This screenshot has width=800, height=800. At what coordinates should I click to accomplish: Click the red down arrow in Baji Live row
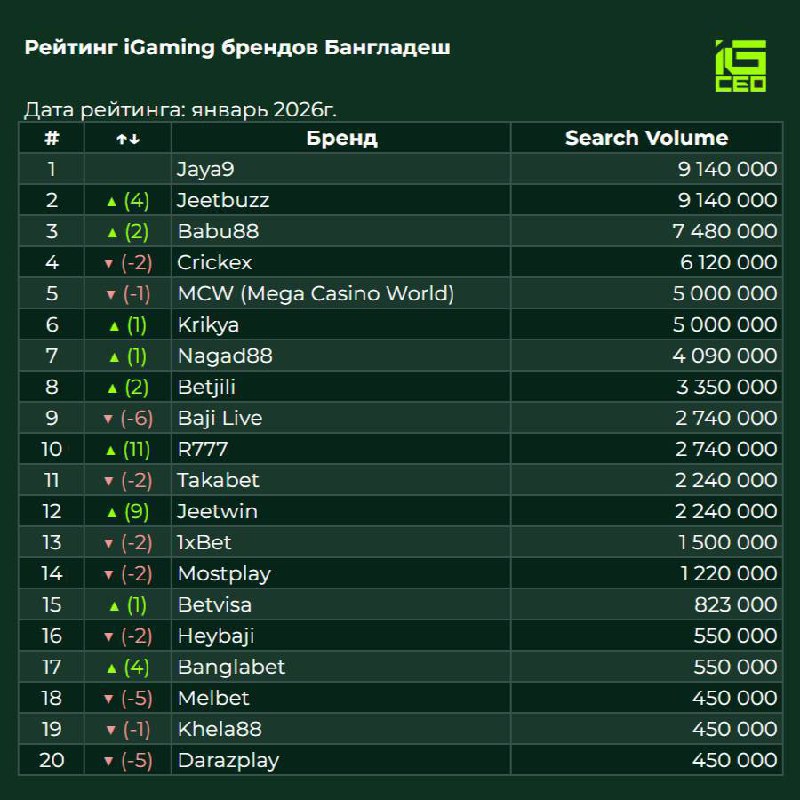[x=110, y=419]
